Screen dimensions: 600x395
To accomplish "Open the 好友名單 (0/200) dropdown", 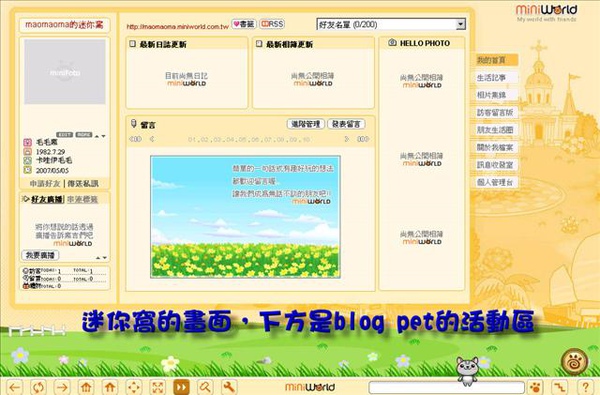I will pyautogui.click(x=391, y=24).
